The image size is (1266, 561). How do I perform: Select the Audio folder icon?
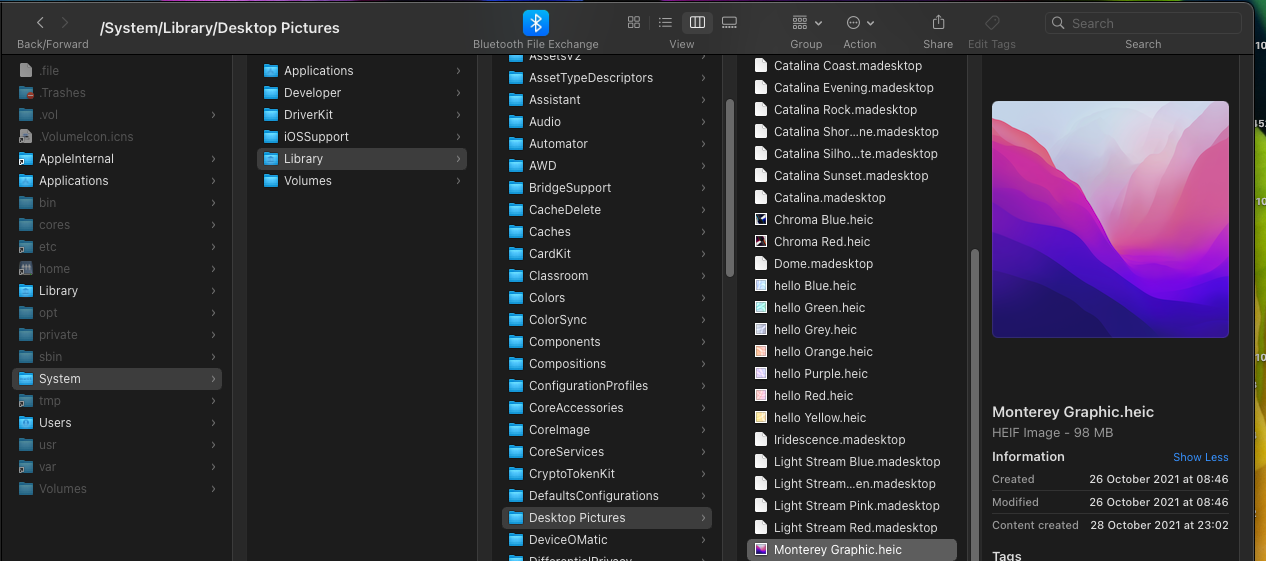[x=516, y=122]
